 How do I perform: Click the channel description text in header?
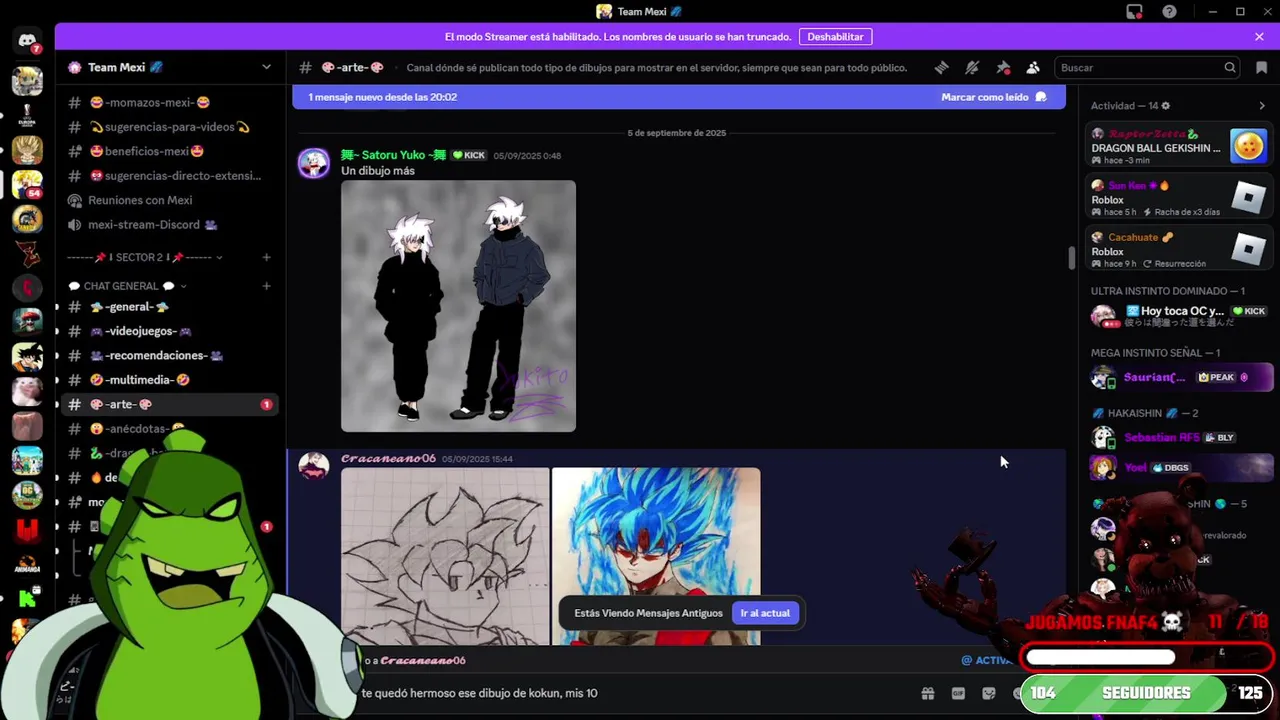656,67
